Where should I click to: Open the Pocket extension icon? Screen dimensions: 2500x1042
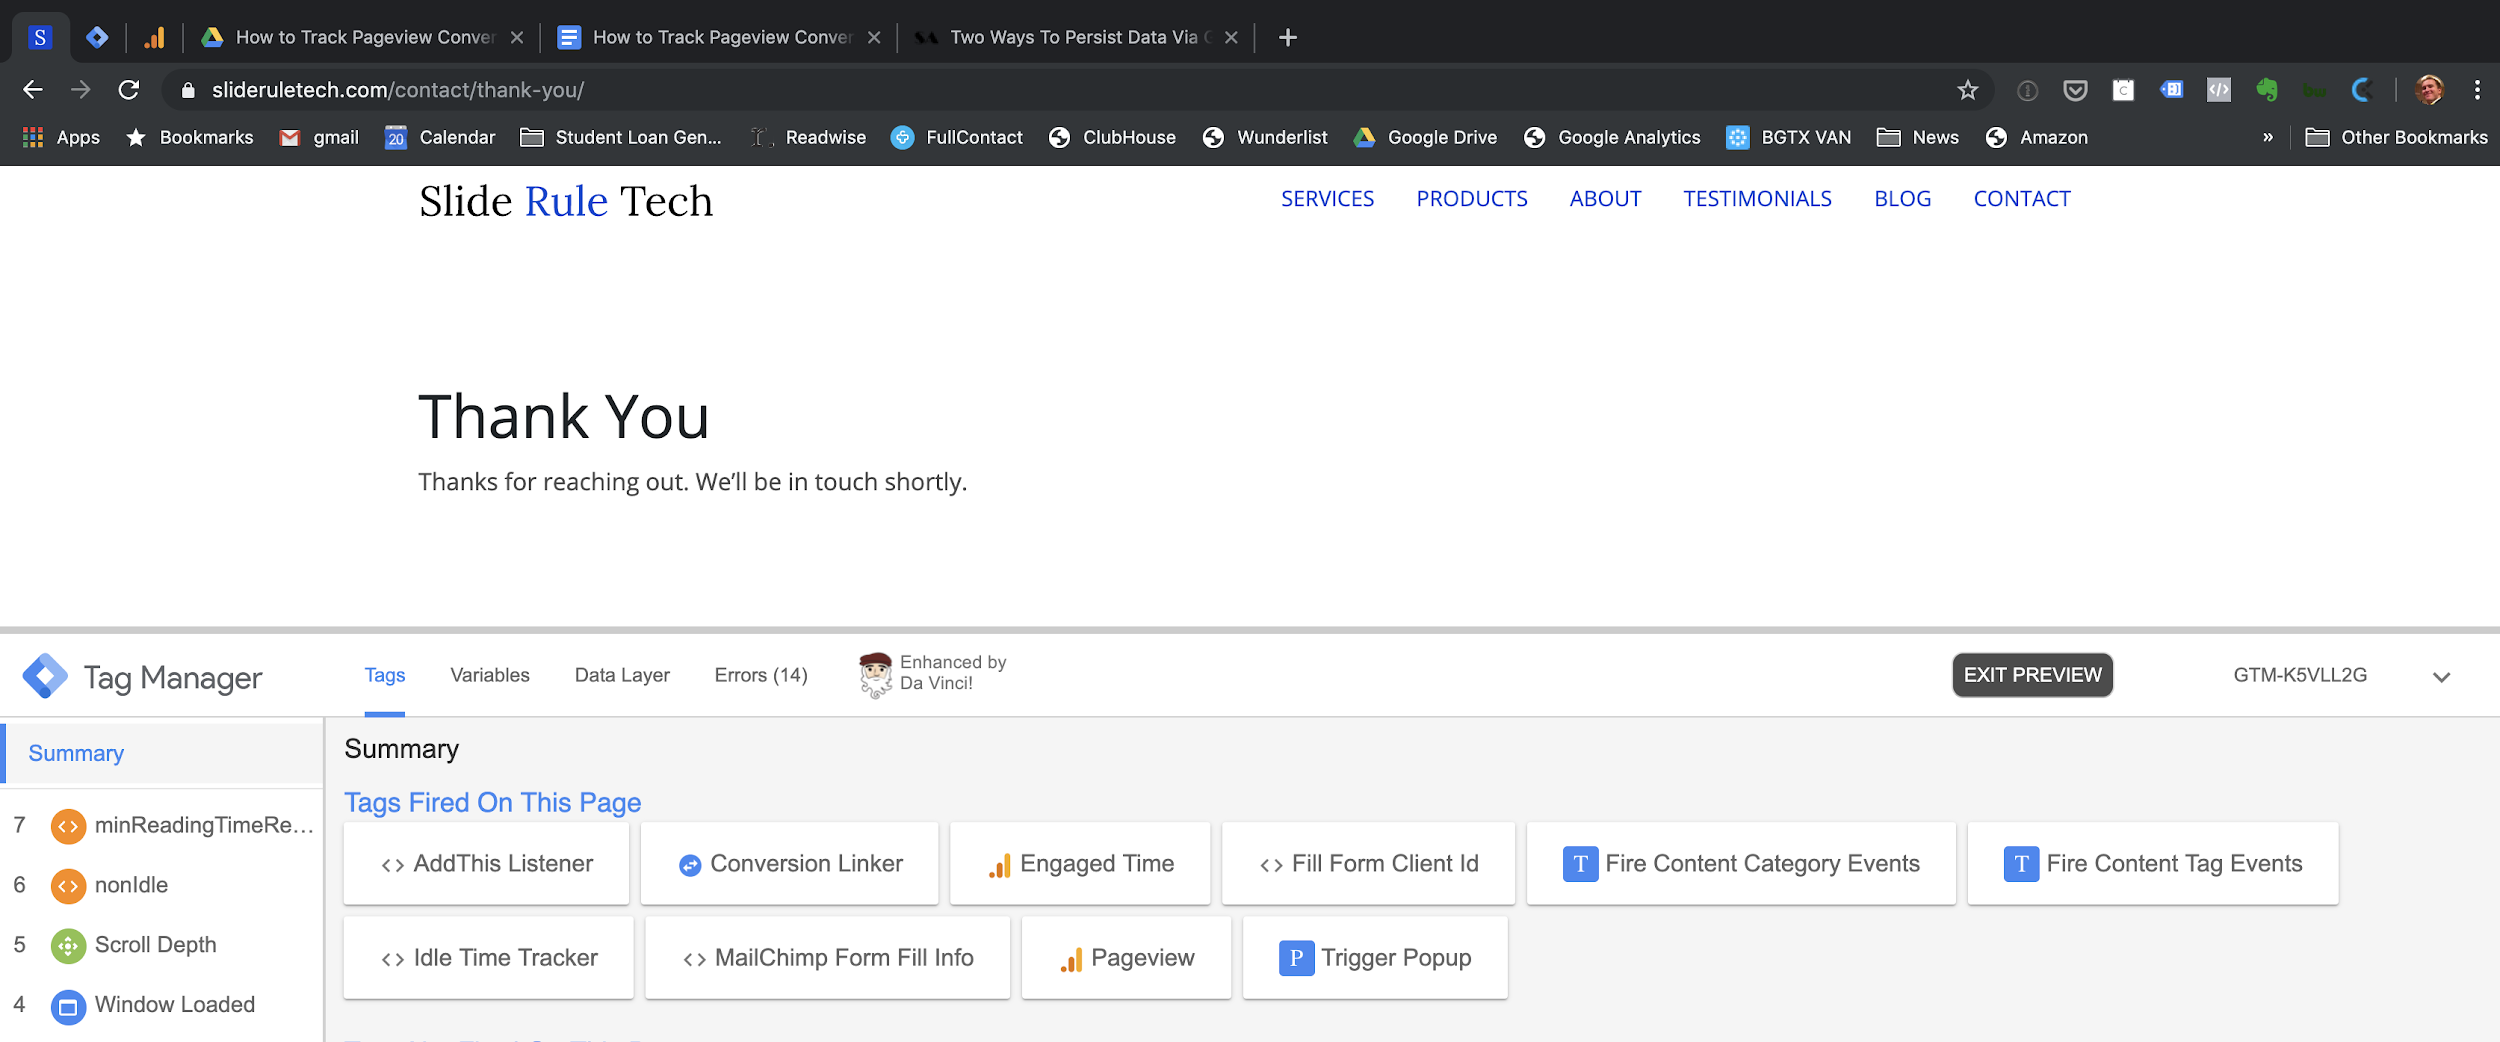2075,90
